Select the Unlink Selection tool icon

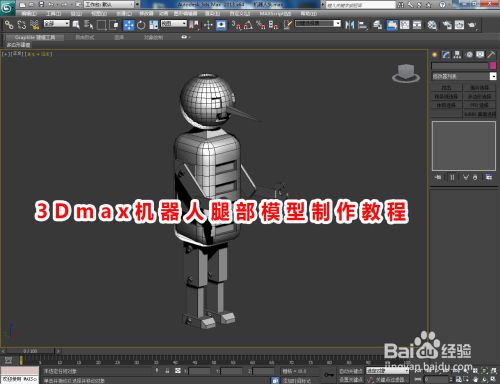click(x=22, y=25)
